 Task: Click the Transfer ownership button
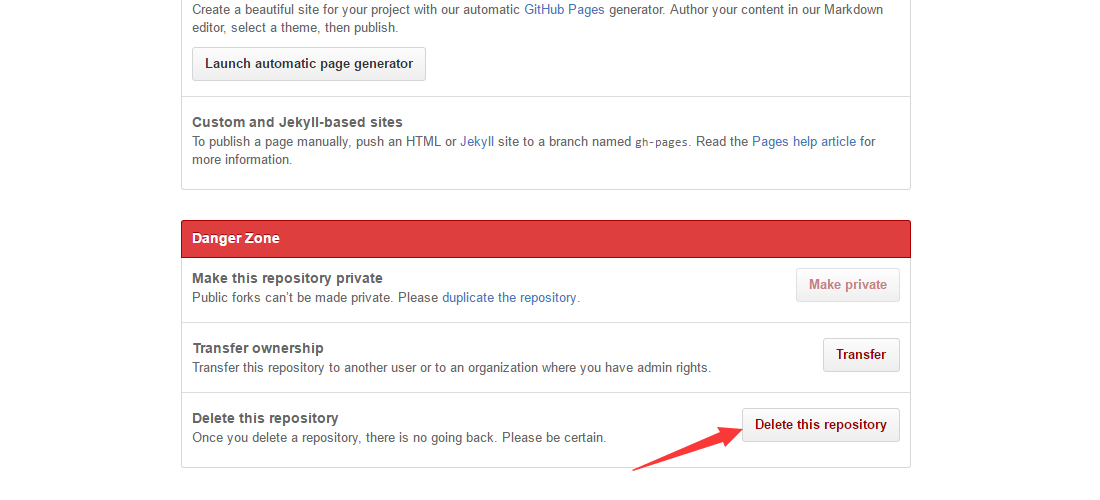(861, 355)
